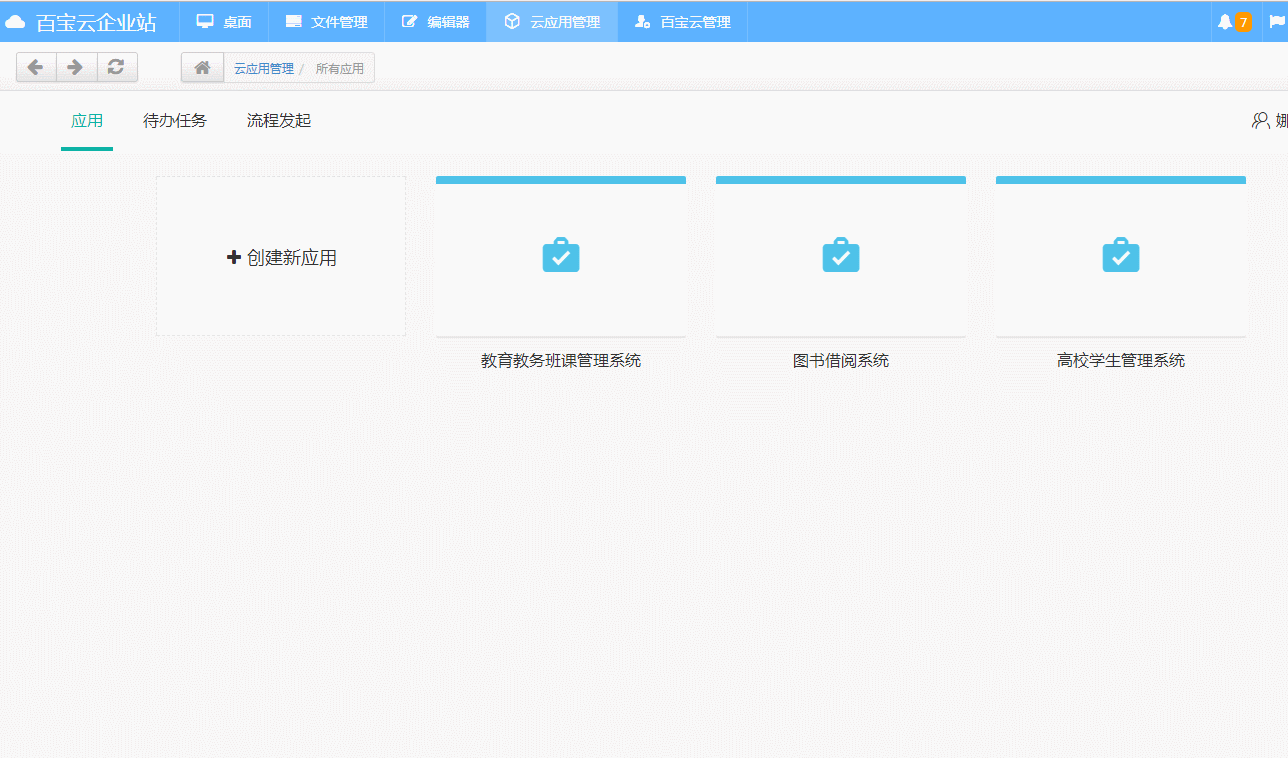
Task: Open the 百宝云管理 menu item
Action: click(x=682, y=20)
